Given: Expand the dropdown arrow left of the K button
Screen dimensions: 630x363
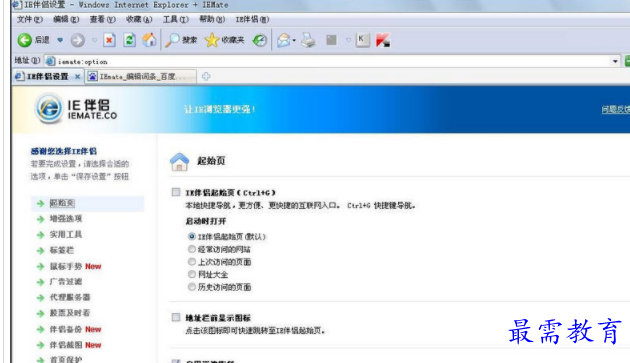Looking at the screenshot, I should pyautogui.click(x=348, y=40).
